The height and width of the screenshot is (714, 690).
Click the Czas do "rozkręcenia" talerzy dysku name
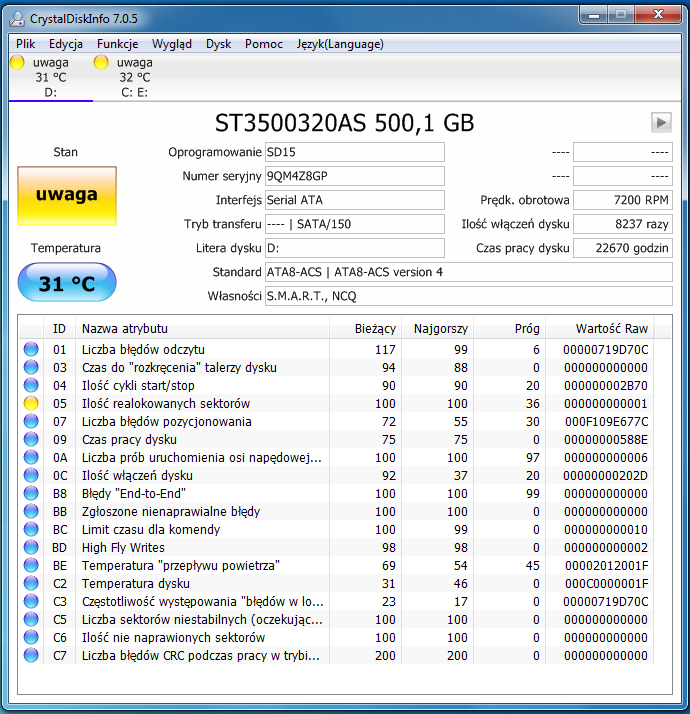pos(179,367)
